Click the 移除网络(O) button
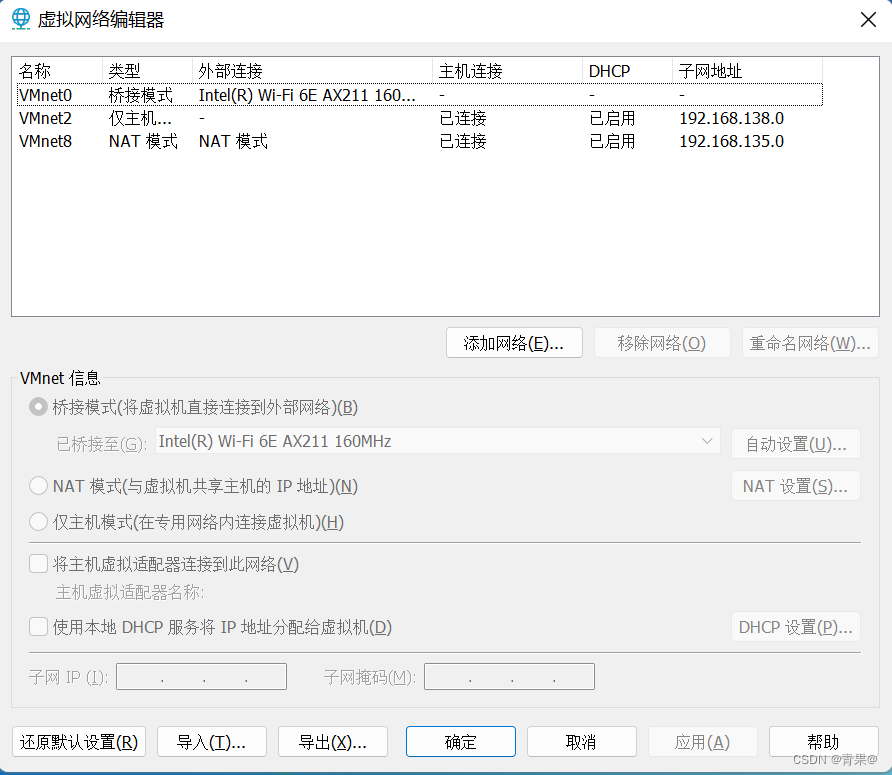Image resolution: width=892 pixels, height=775 pixels. click(x=662, y=343)
